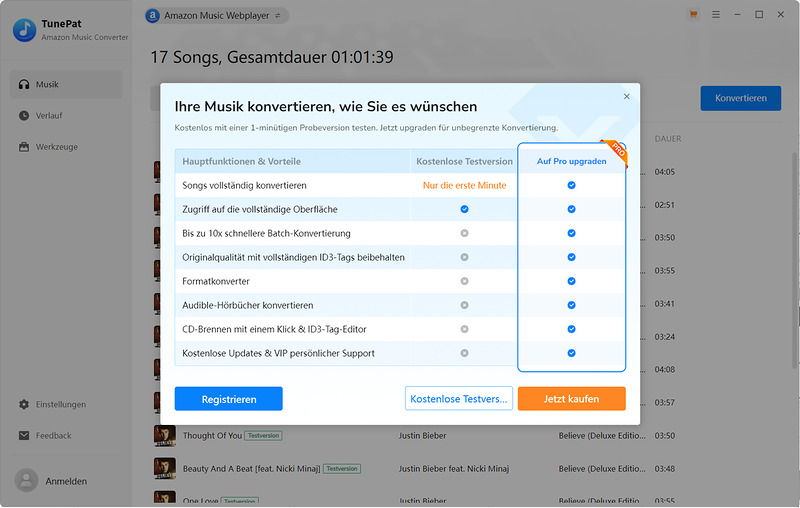Click Pro checkmark for Kostenlose Updates row
The width and height of the screenshot is (800, 508).
pos(571,353)
